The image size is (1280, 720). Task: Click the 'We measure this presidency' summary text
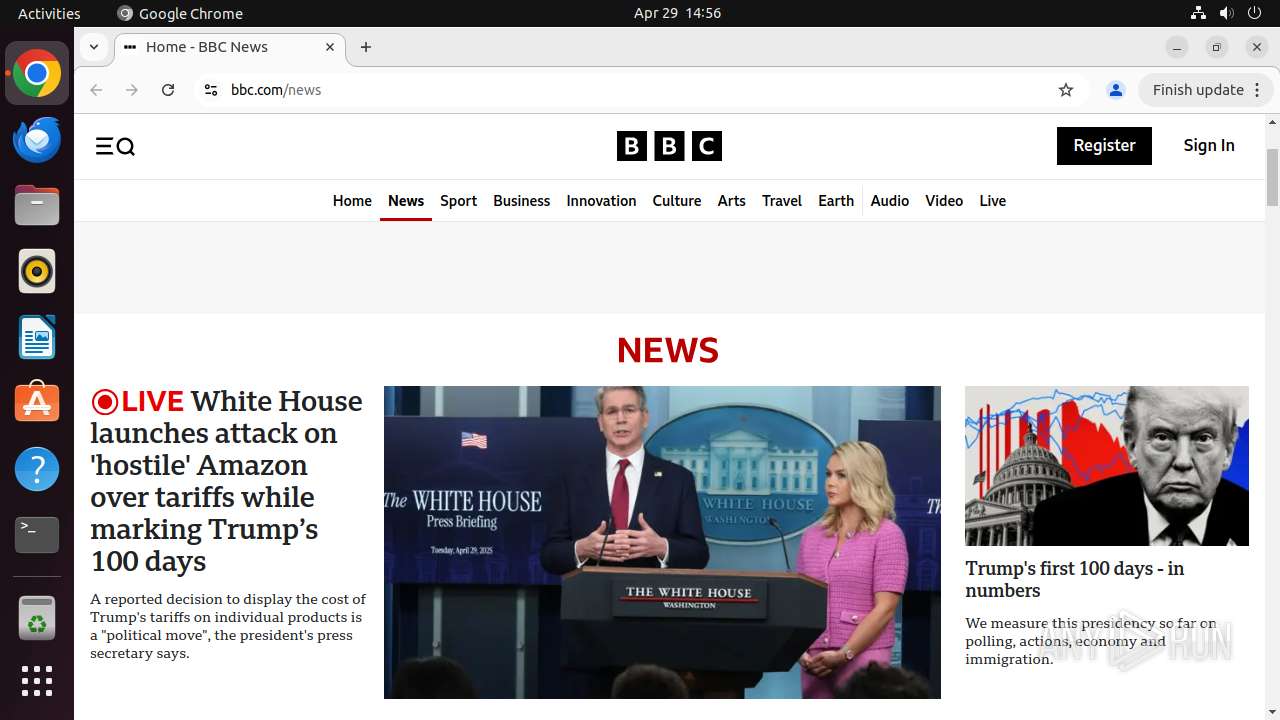1090,641
